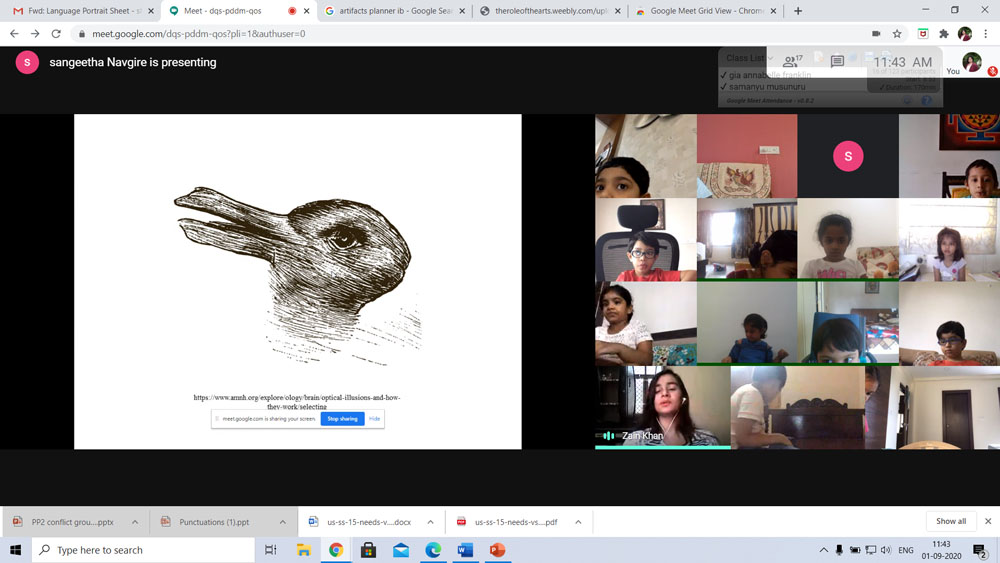Click the volume icon in system tray
Viewport: 1000px width, 563px height.
click(886, 550)
